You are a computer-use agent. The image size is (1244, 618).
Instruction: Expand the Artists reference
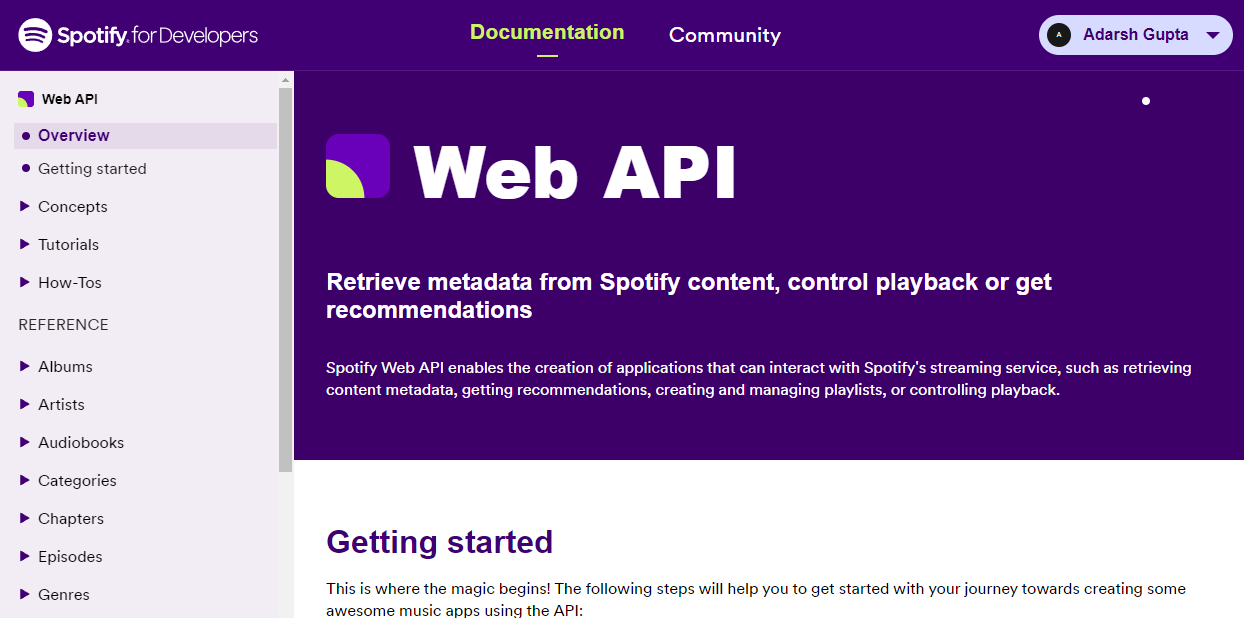[61, 405]
